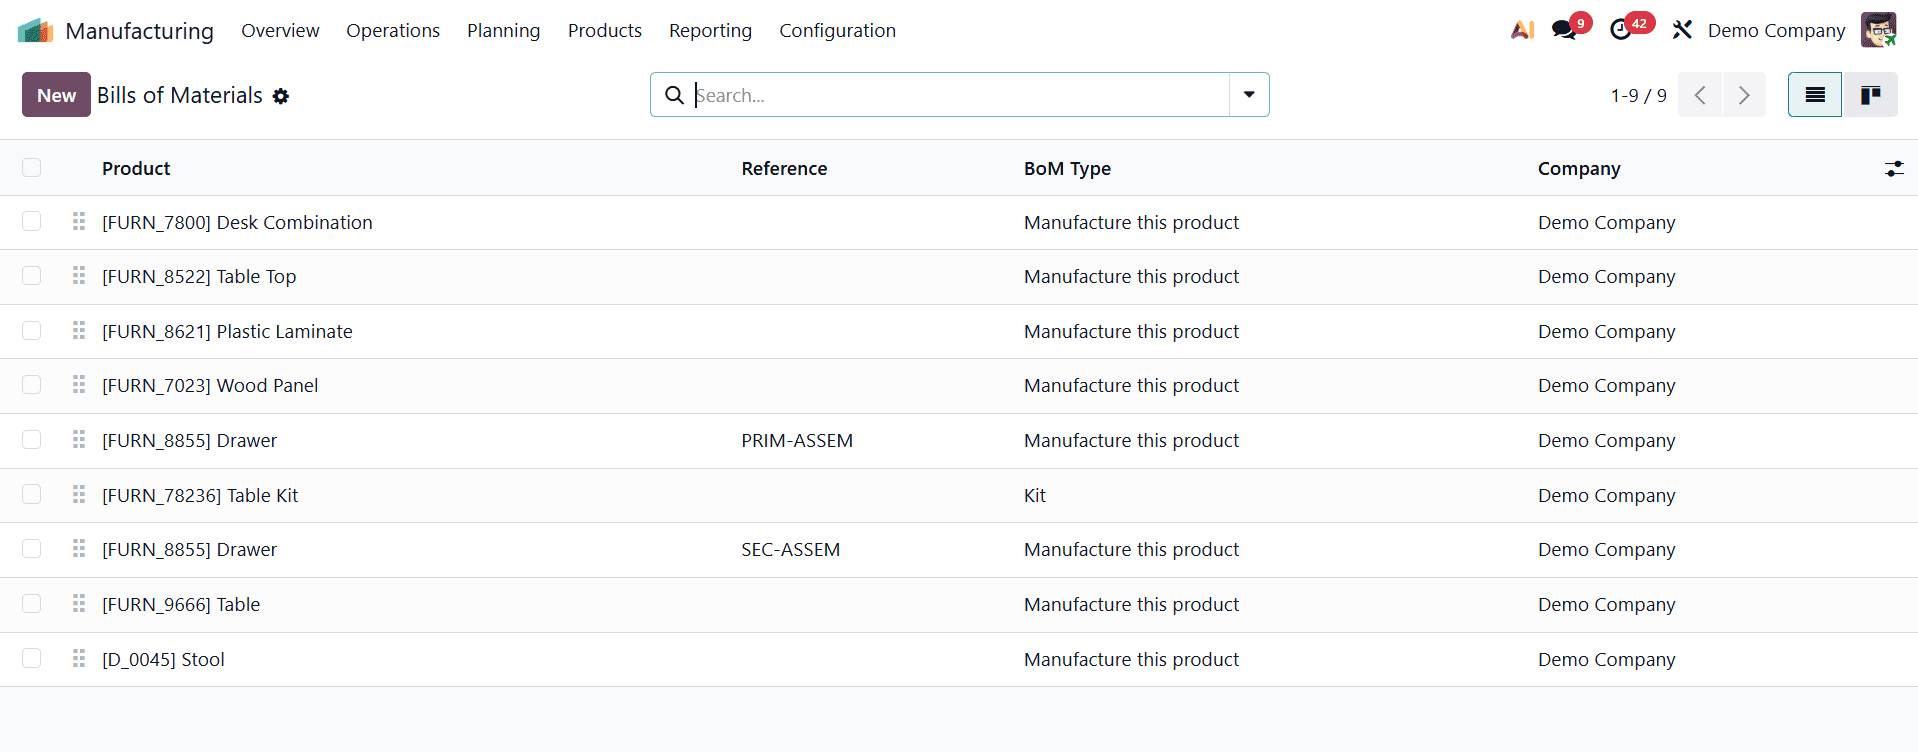Open the Planning menu
This screenshot has height=752, width=1918.
pos(503,30)
